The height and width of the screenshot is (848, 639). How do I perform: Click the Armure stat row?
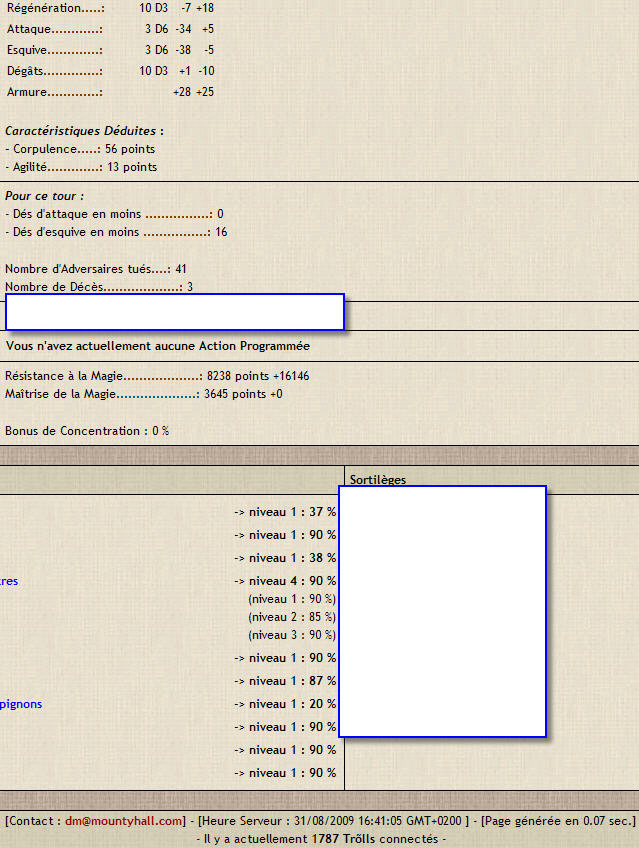coord(110,92)
